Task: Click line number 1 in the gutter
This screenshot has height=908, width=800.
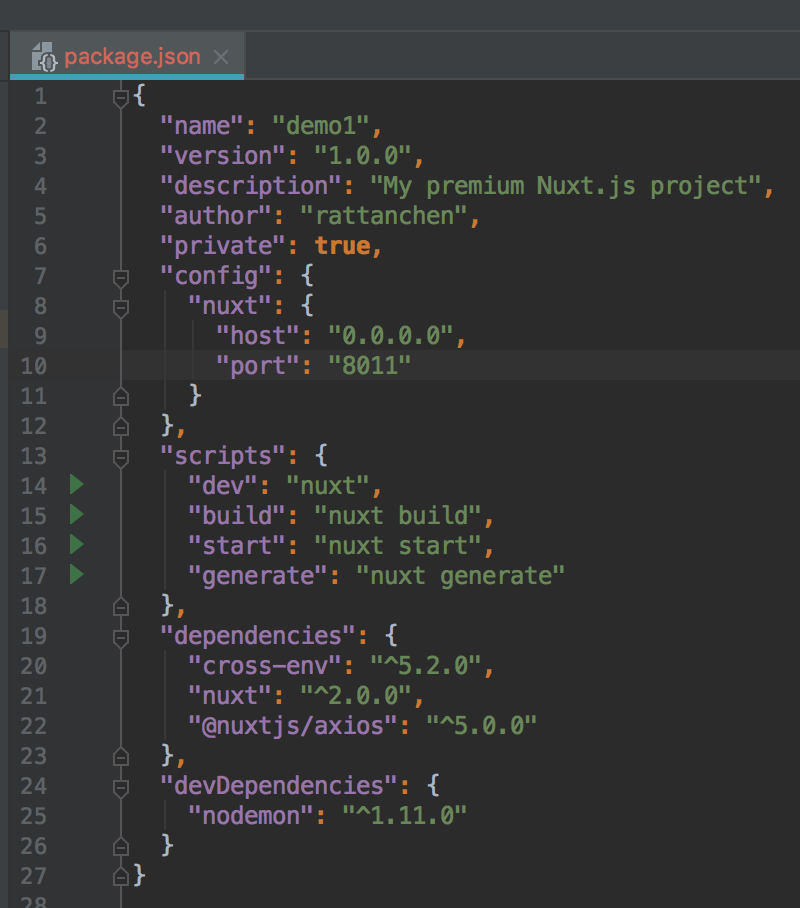Action: [x=41, y=96]
